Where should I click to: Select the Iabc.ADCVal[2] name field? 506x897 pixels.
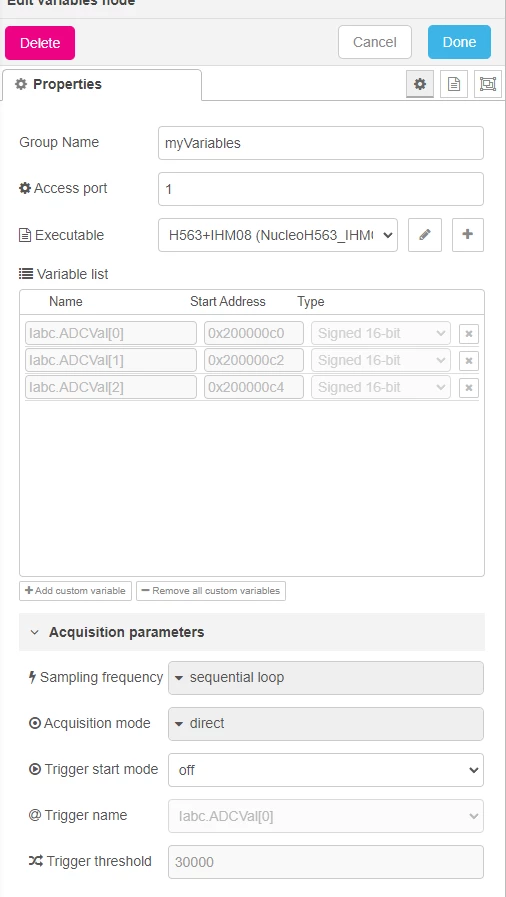[x=111, y=387]
